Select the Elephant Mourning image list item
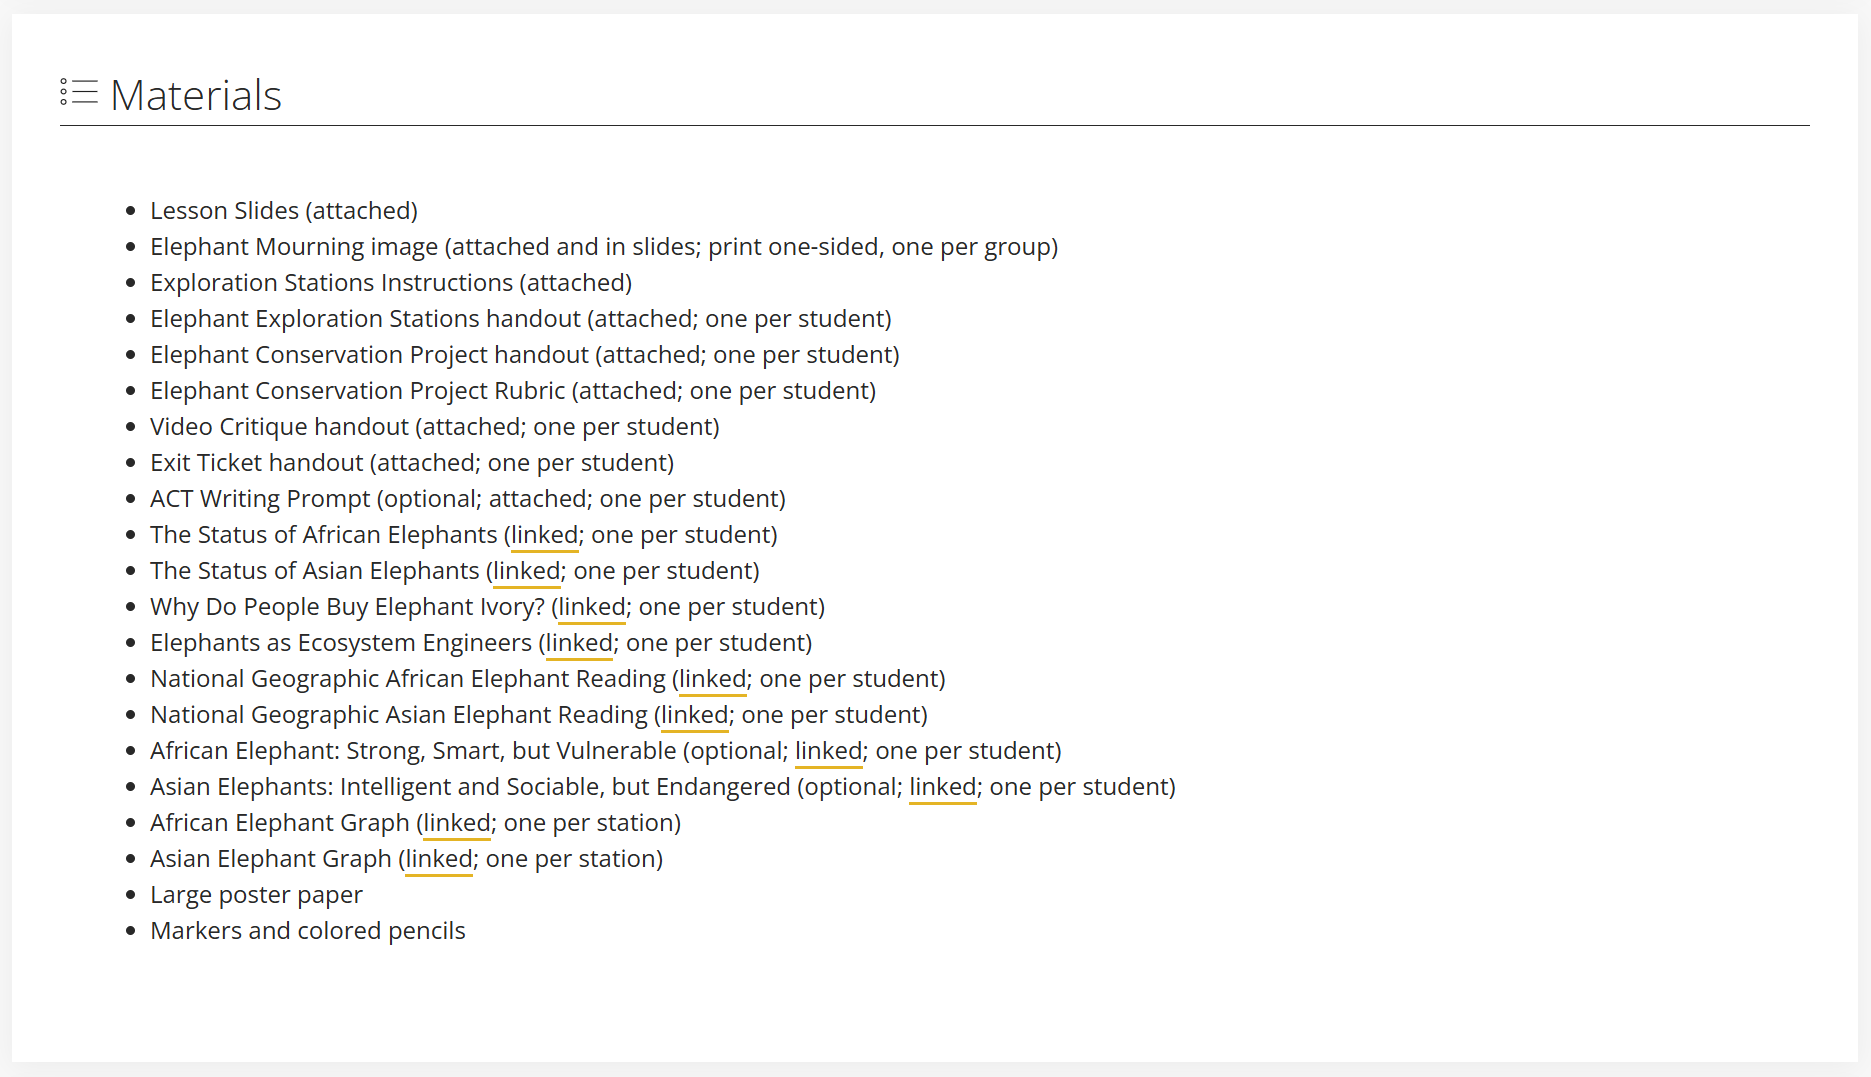Screen dimensions: 1871x1077 [603, 247]
